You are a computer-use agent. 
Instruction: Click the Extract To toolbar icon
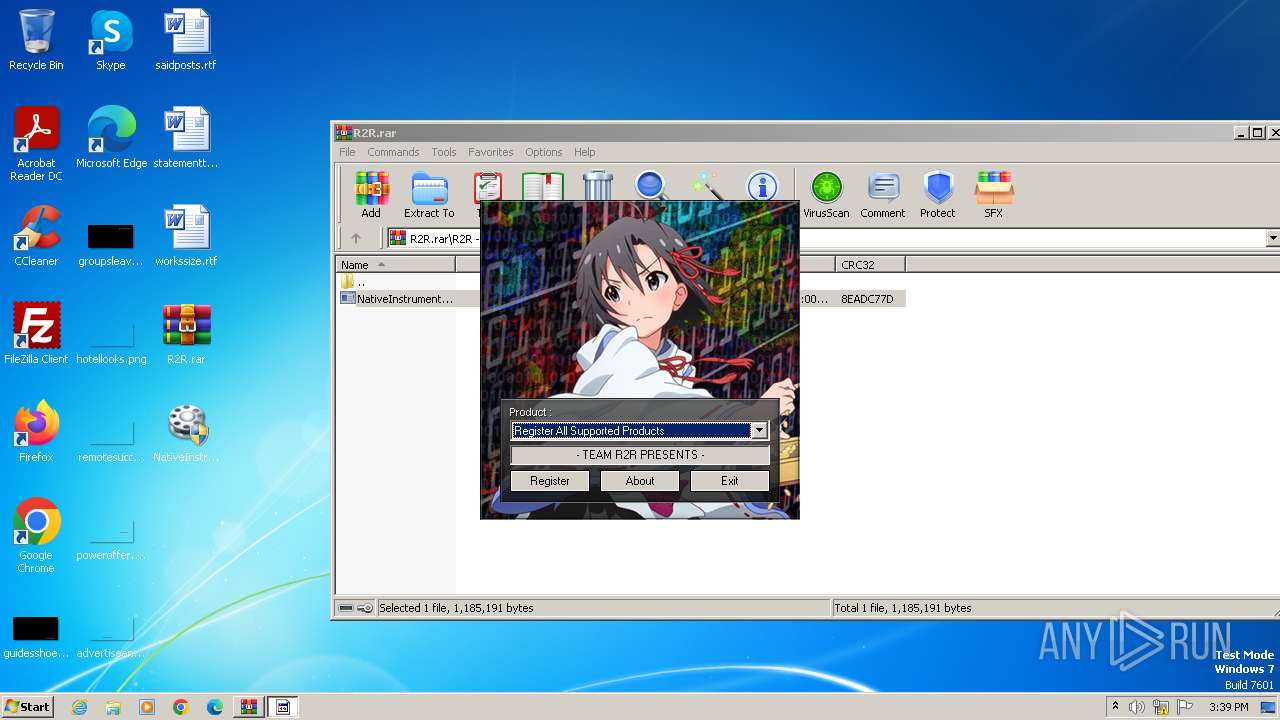click(x=429, y=194)
